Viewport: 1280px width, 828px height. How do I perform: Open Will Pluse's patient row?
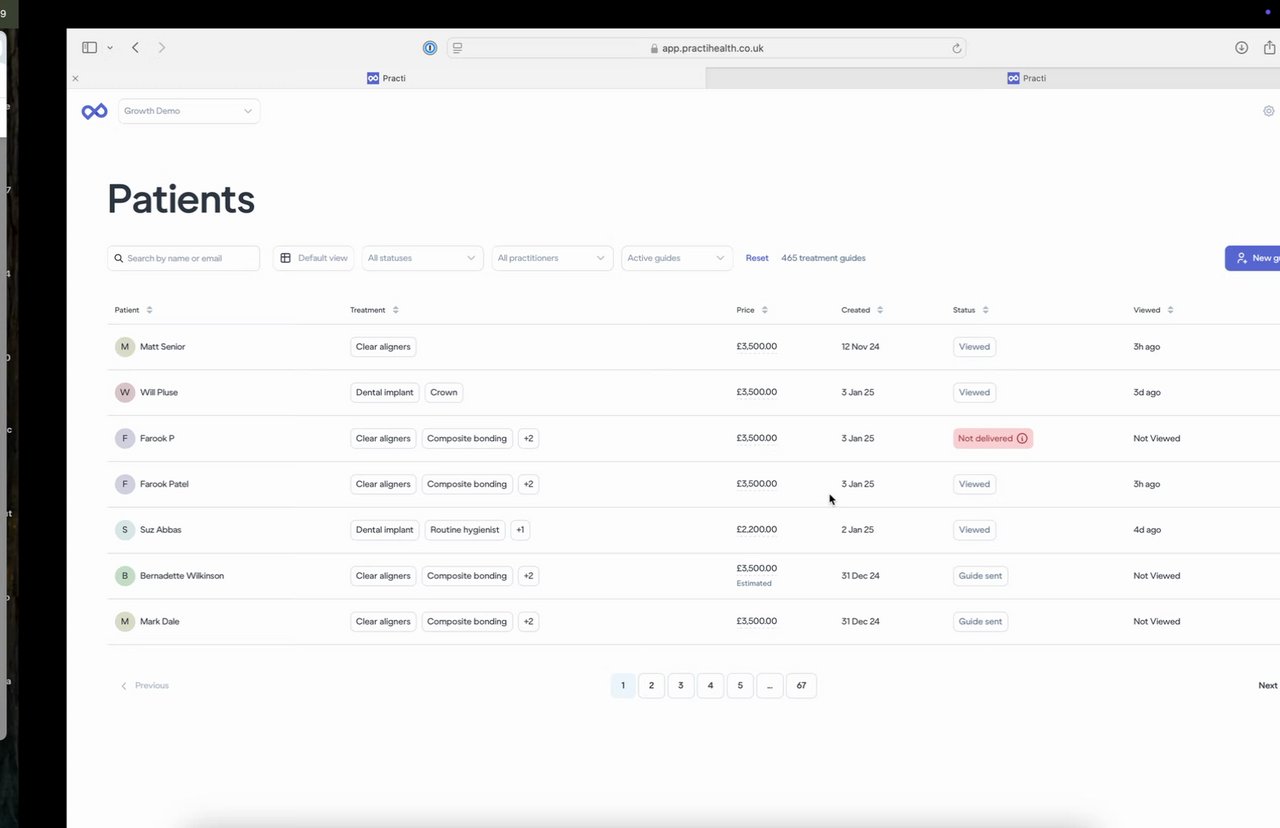(x=693, y=393)
